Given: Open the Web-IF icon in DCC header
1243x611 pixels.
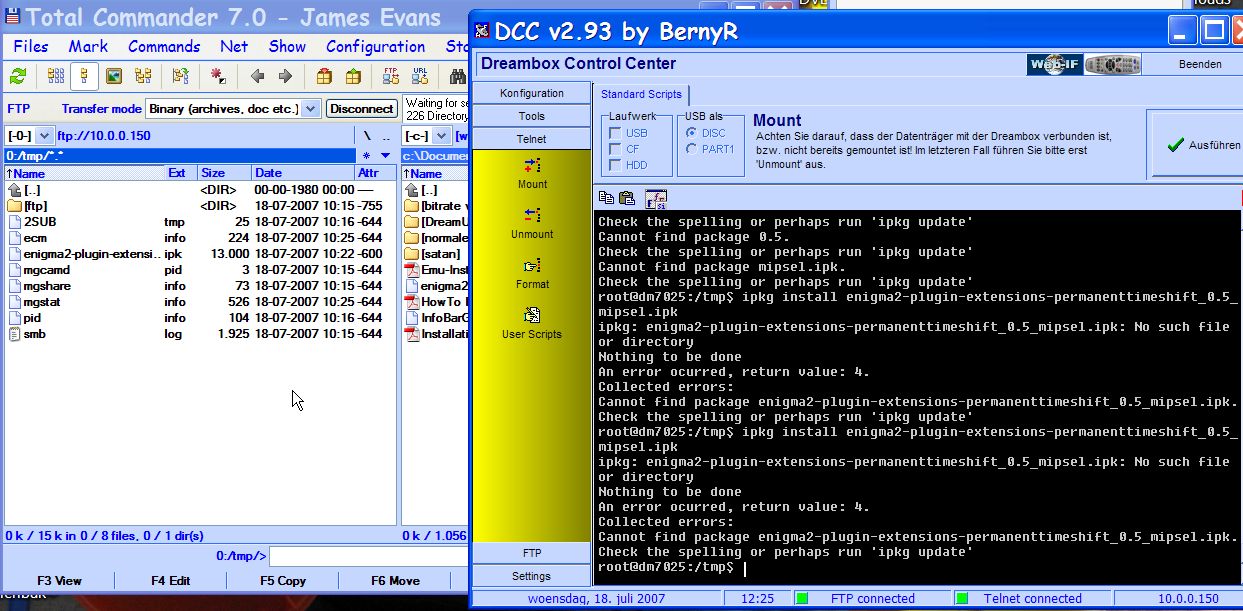Looking at the screenshot, I should [x=1055, y=64].
